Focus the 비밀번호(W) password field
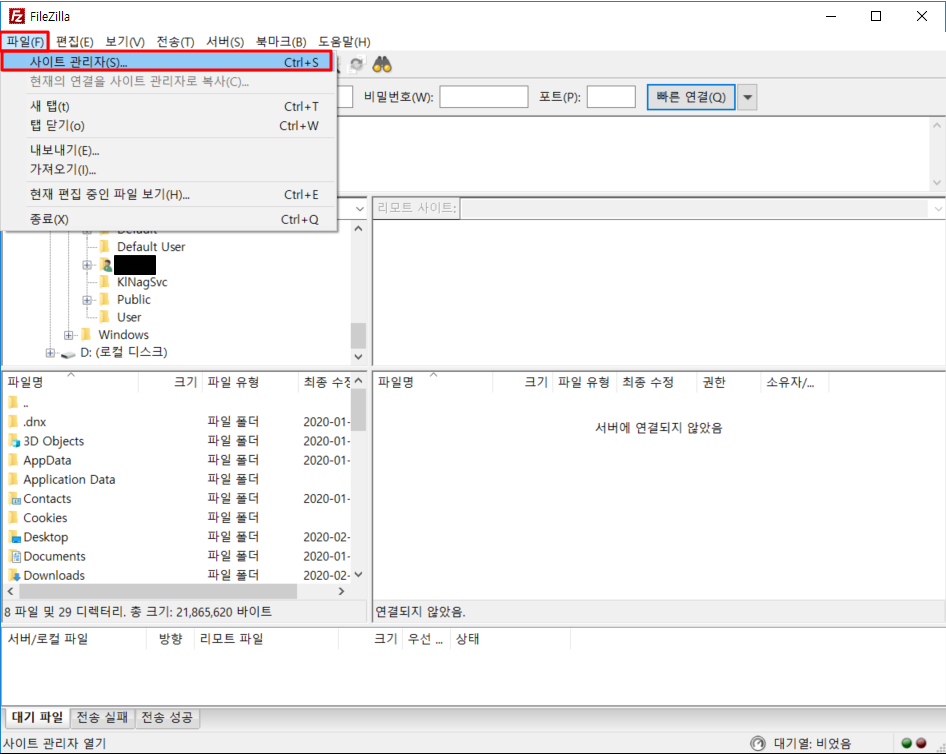946x754 pixels. point(484,97)
